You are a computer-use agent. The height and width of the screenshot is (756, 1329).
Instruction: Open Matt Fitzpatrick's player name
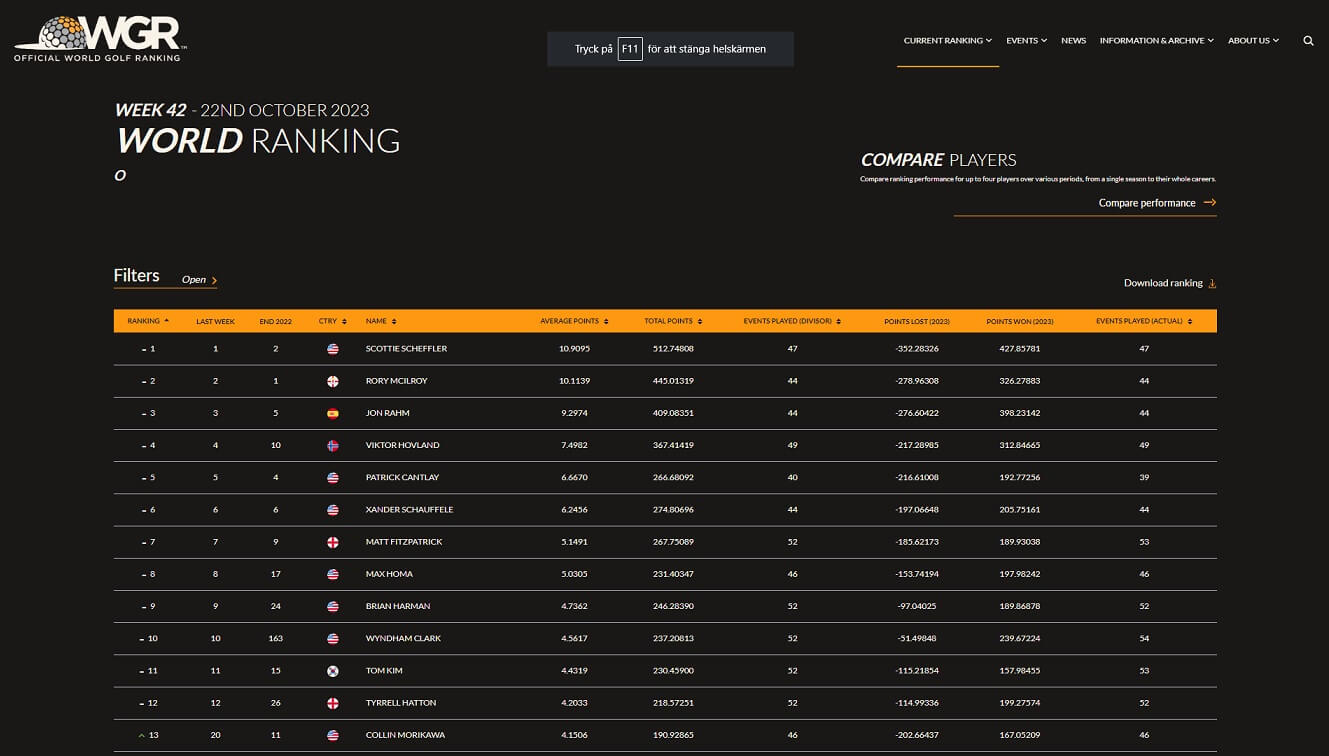[x=404, y=542]
